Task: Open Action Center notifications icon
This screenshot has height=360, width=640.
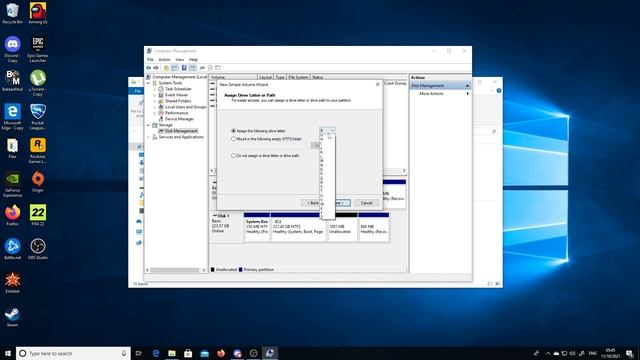Action: (630, 353)
